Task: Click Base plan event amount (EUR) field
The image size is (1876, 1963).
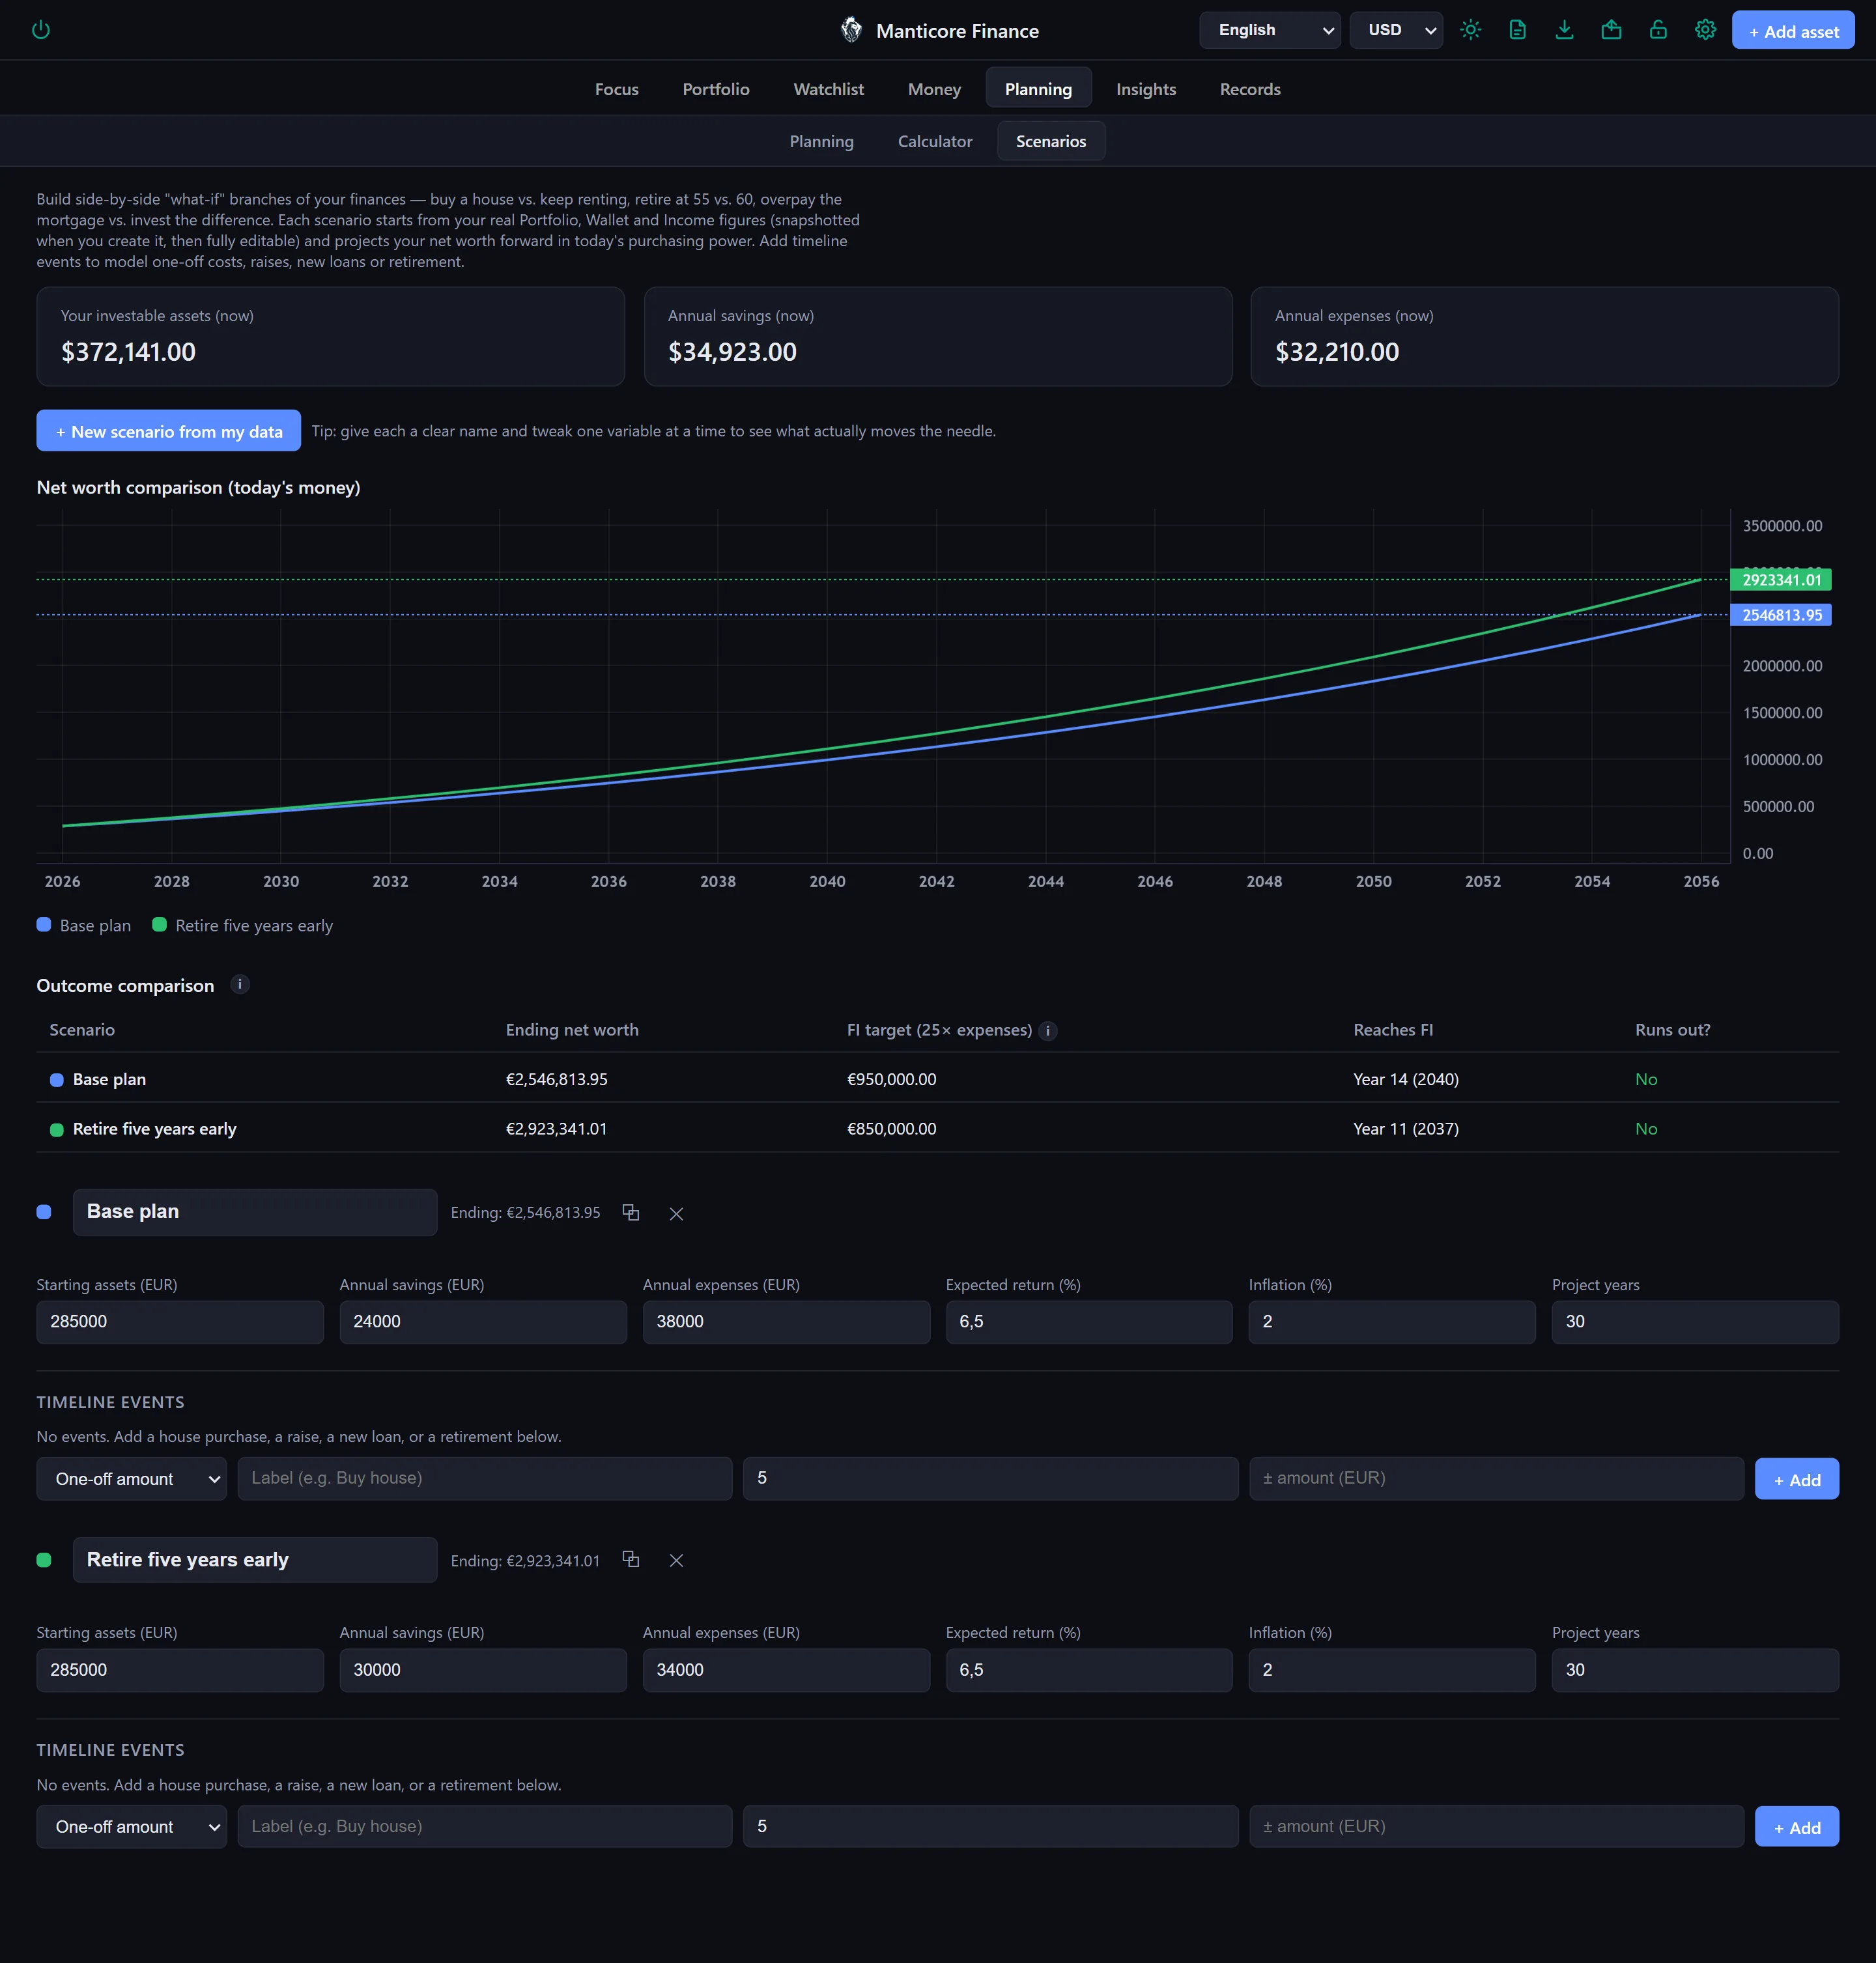Action: point(1496,1478)
